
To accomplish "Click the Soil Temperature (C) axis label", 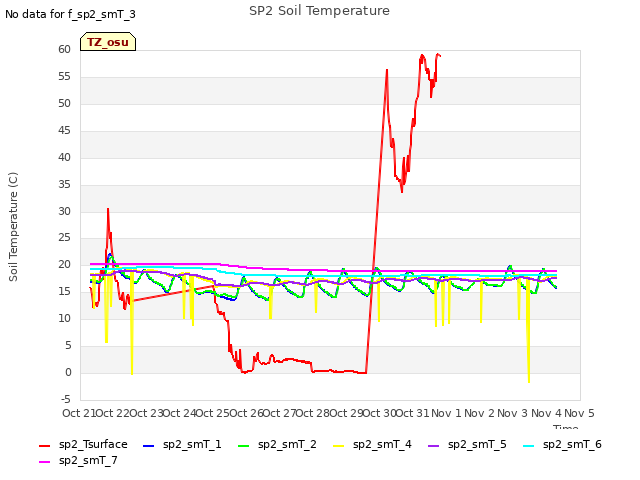I will pos(13,227).
